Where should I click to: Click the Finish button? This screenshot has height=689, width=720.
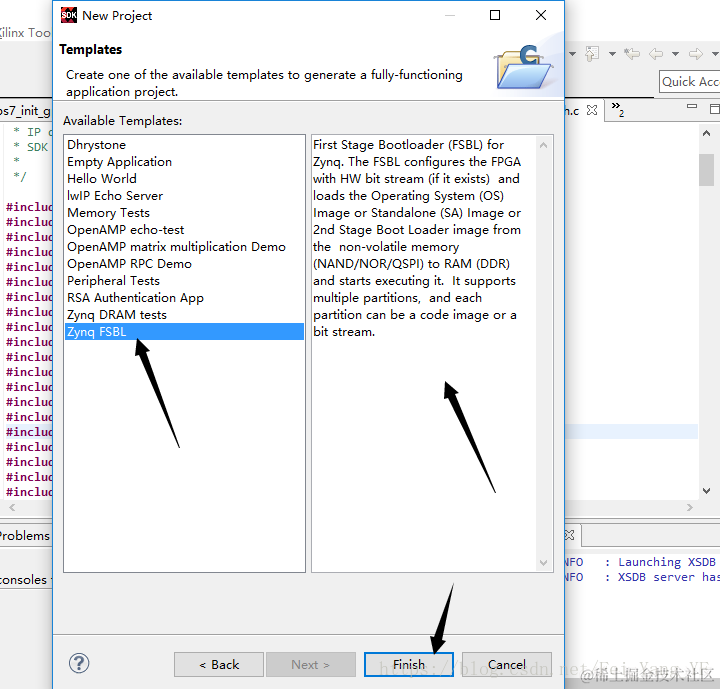[x=409, y=664]
